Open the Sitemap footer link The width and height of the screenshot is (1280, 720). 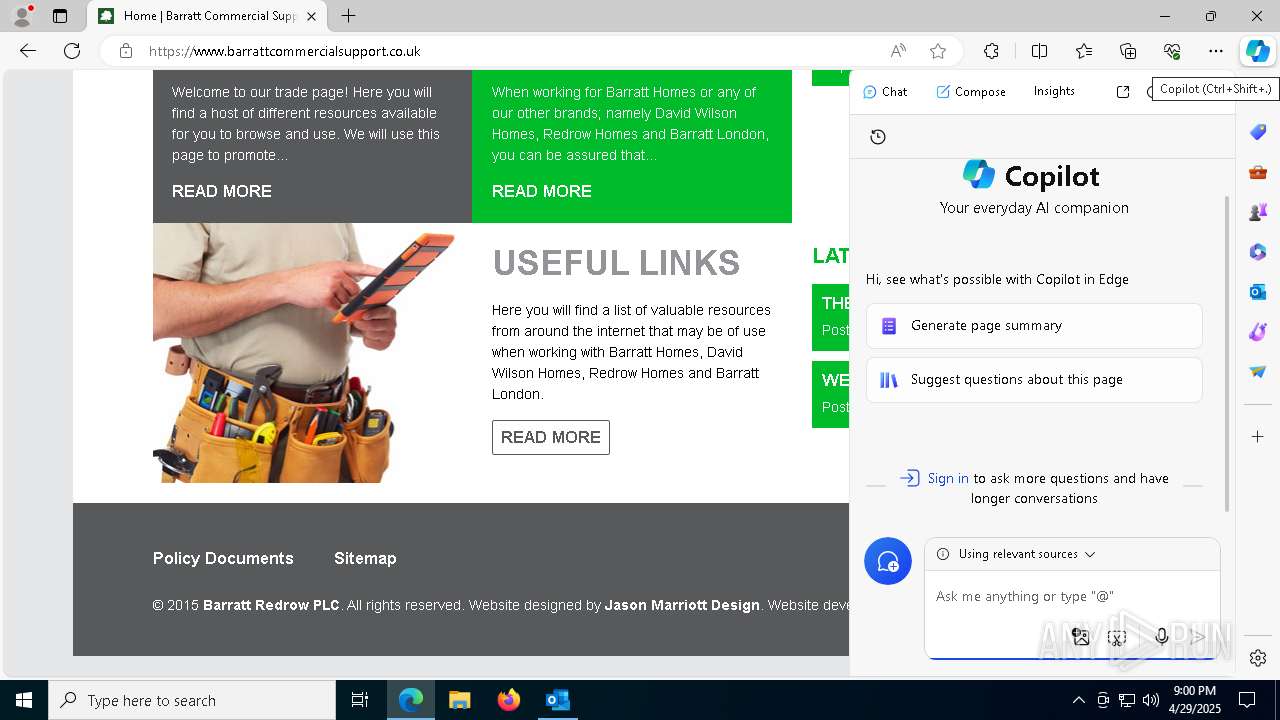tap(365, 558)
